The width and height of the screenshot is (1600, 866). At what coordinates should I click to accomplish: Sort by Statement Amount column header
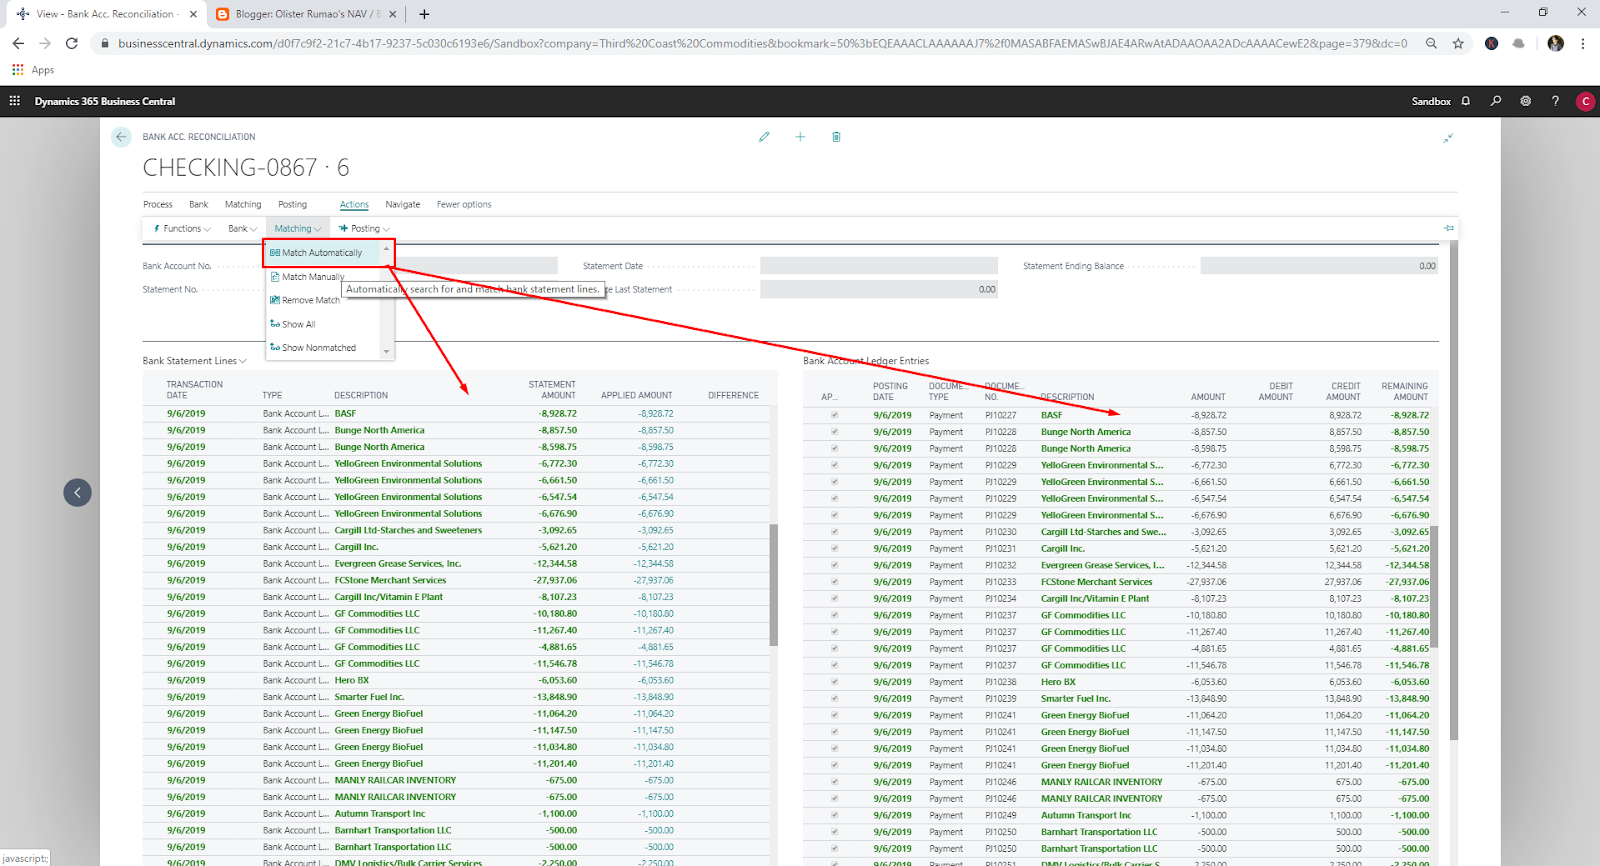click(552, 390)
